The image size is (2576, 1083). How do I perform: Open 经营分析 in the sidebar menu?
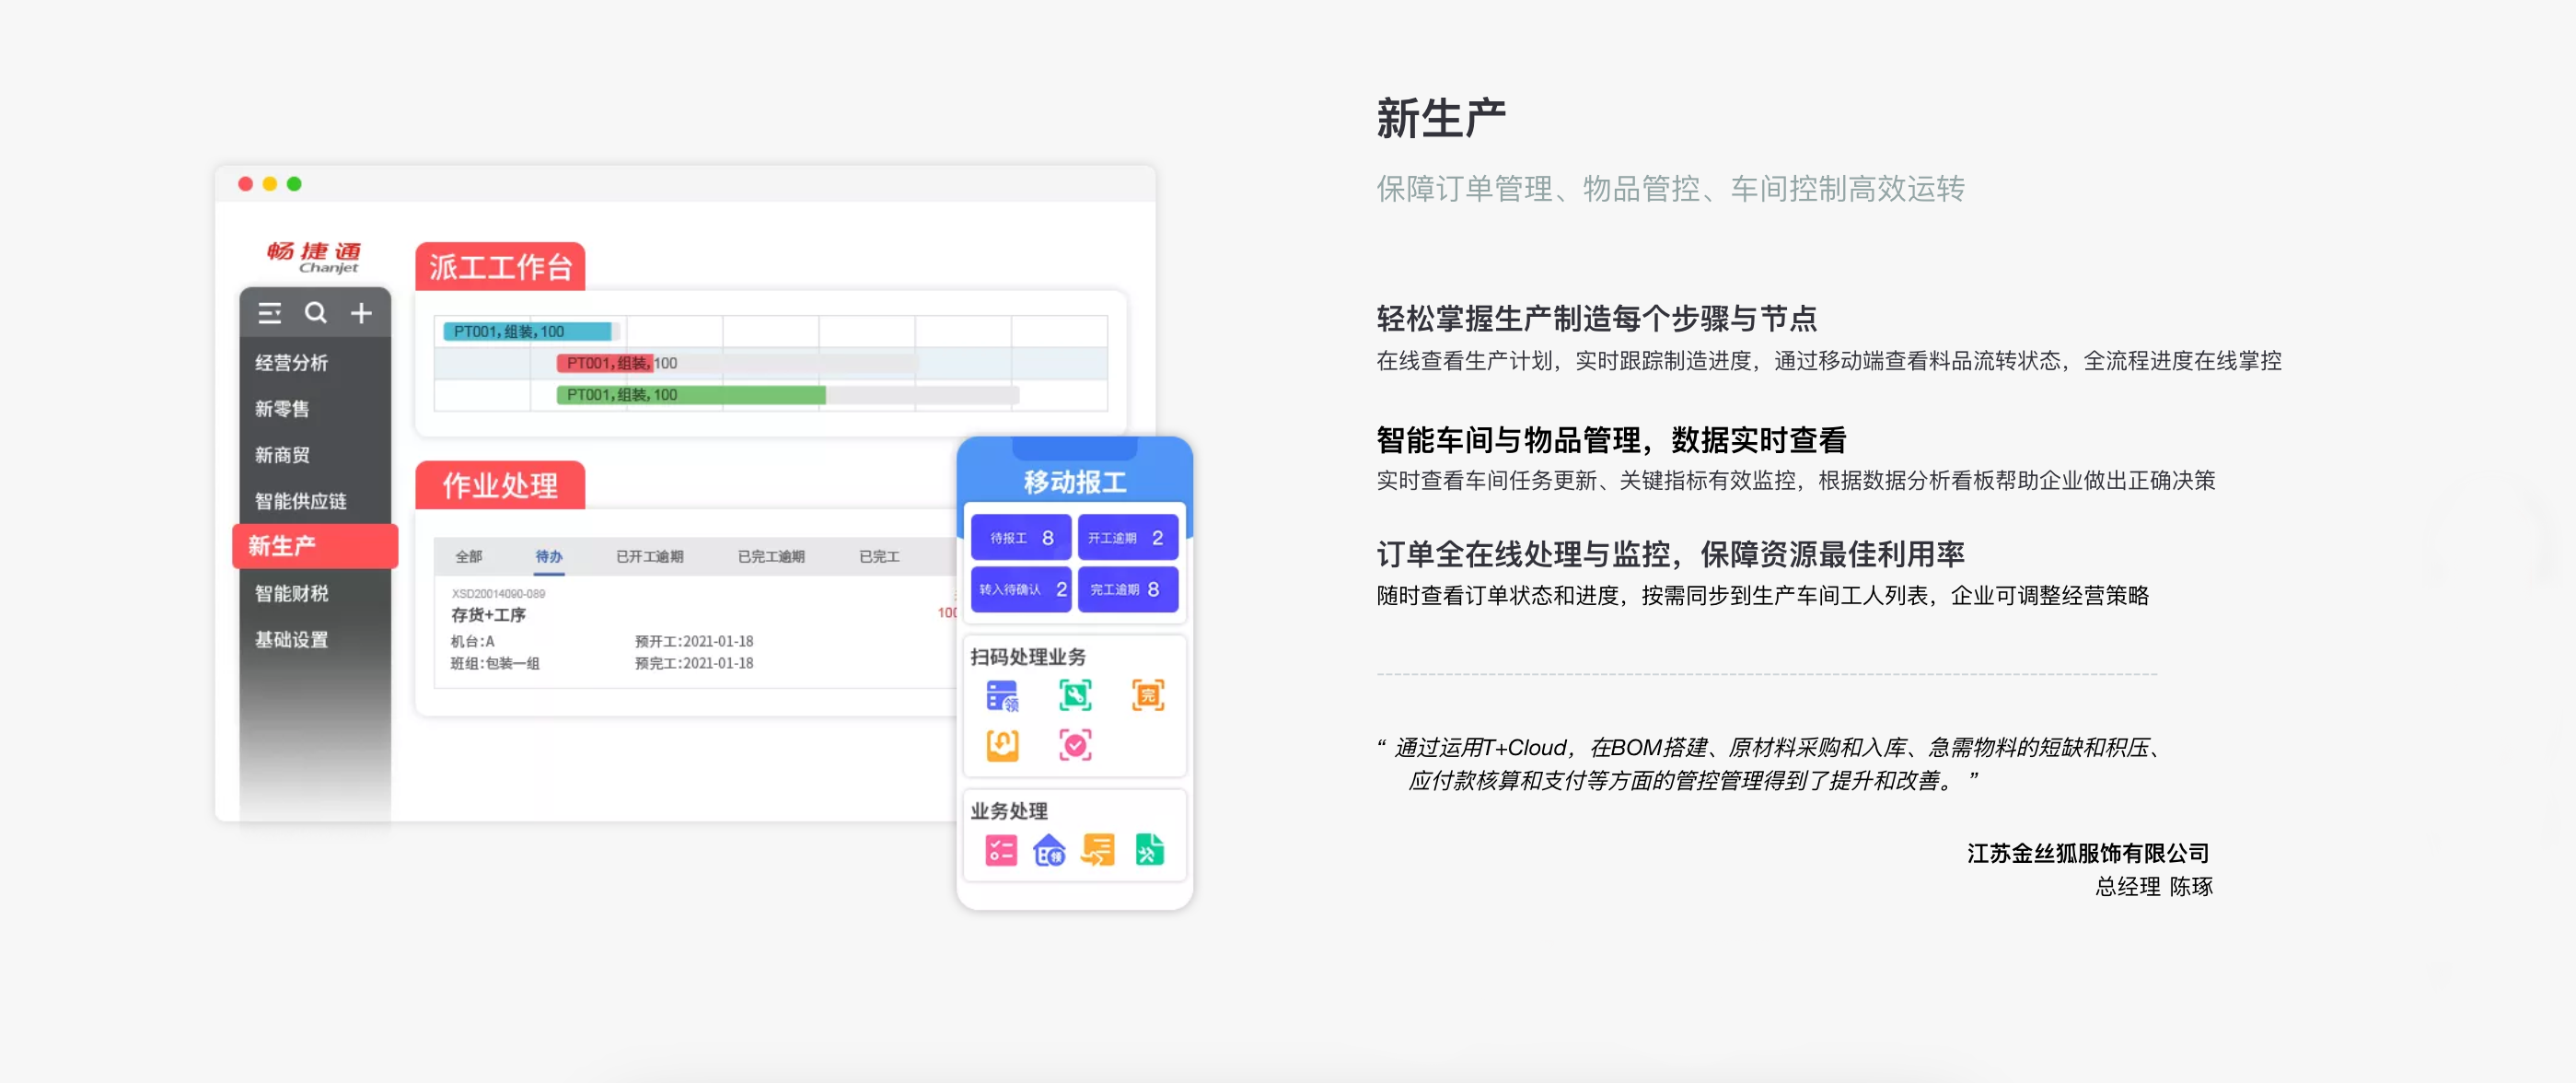[x=291, y=363]
